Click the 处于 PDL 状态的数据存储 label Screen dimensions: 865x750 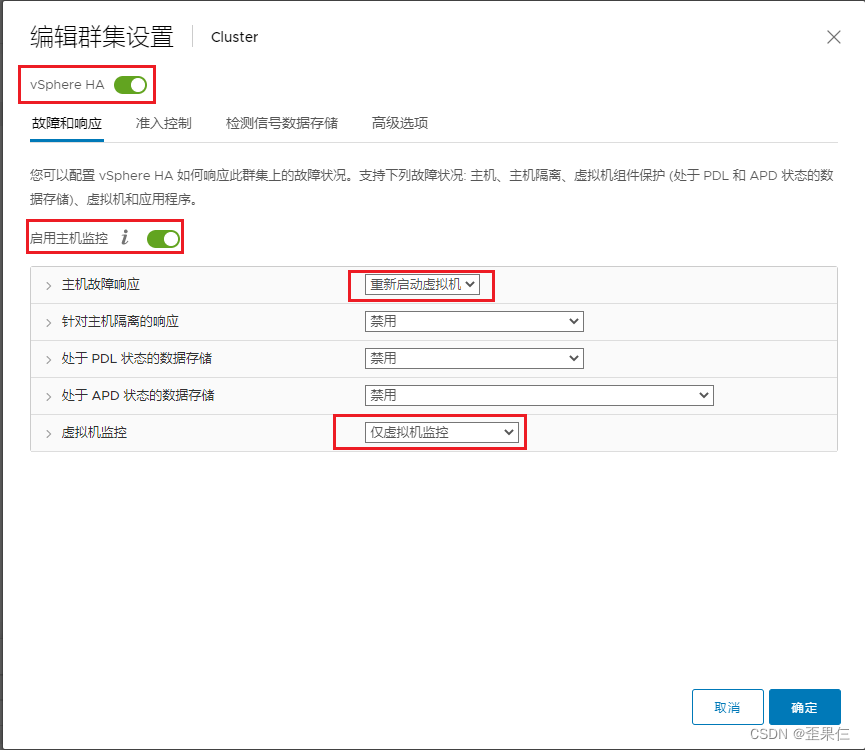(x=137, y=358)
